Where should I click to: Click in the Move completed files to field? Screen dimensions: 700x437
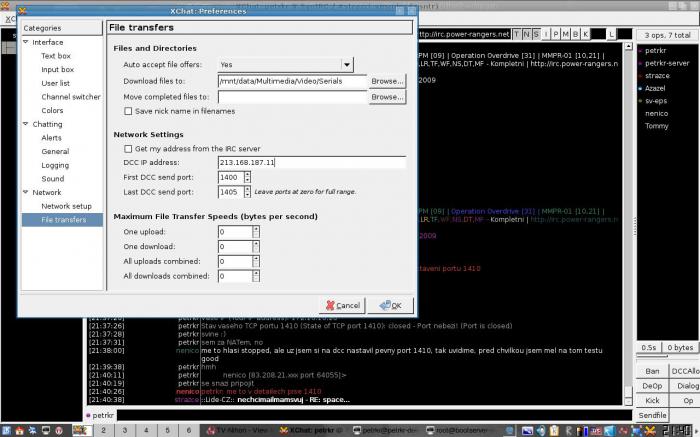[x=292, y=97]
